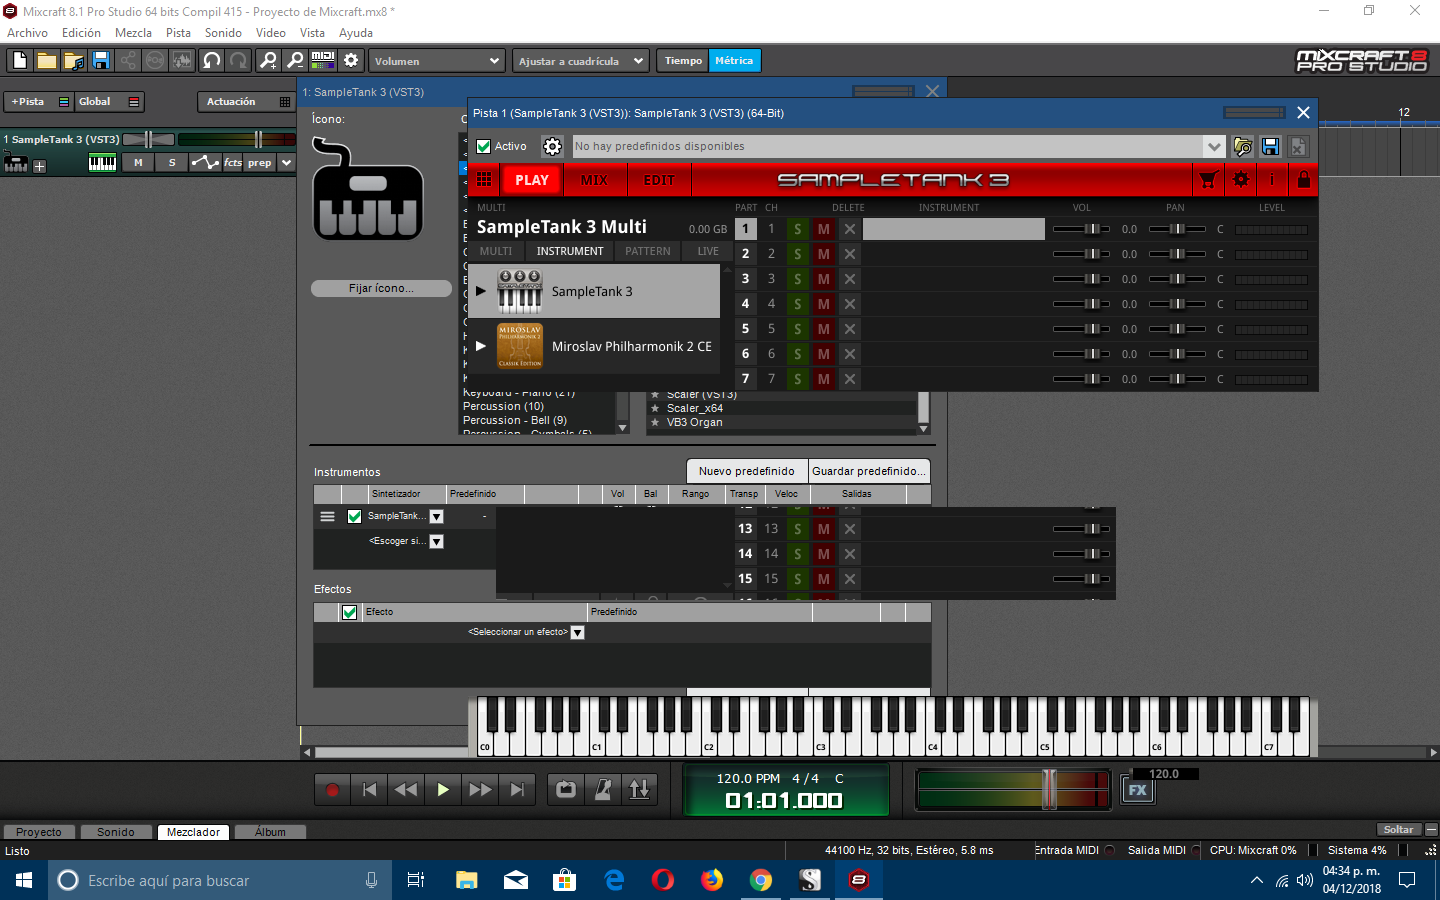Mute part 1 in SampleTank

click(823, 229)
